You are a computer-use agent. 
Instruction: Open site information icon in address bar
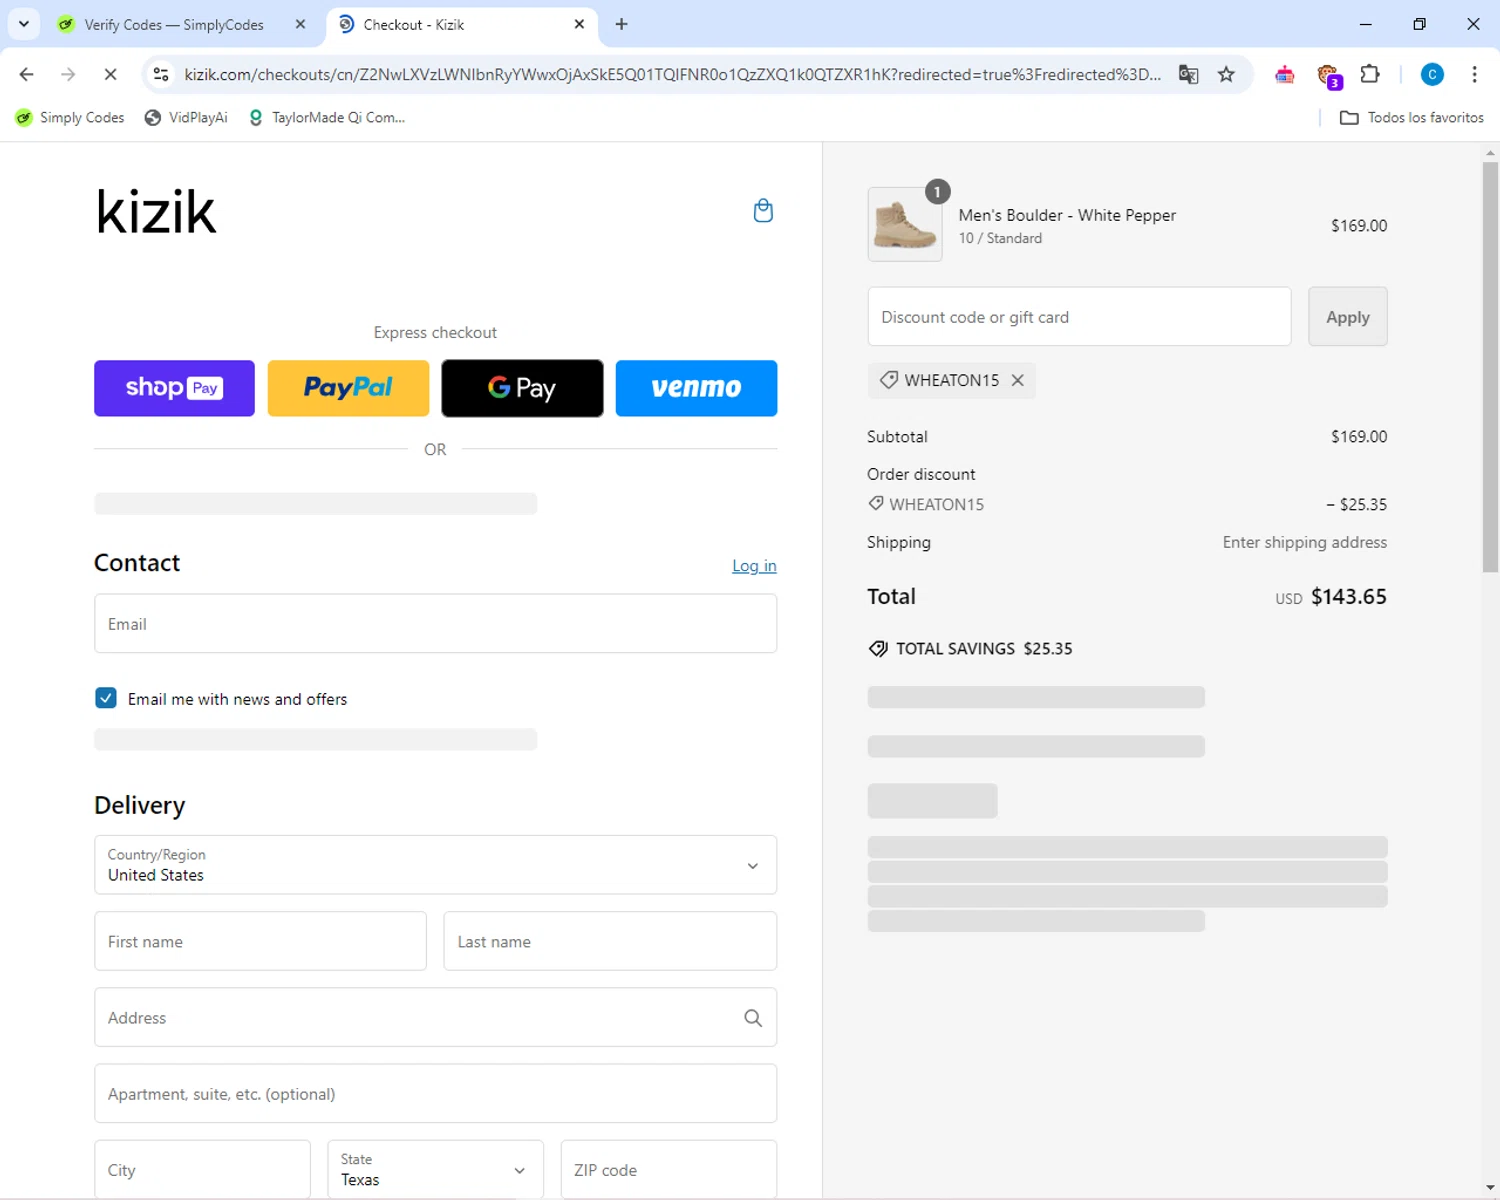tap(161, 74)
